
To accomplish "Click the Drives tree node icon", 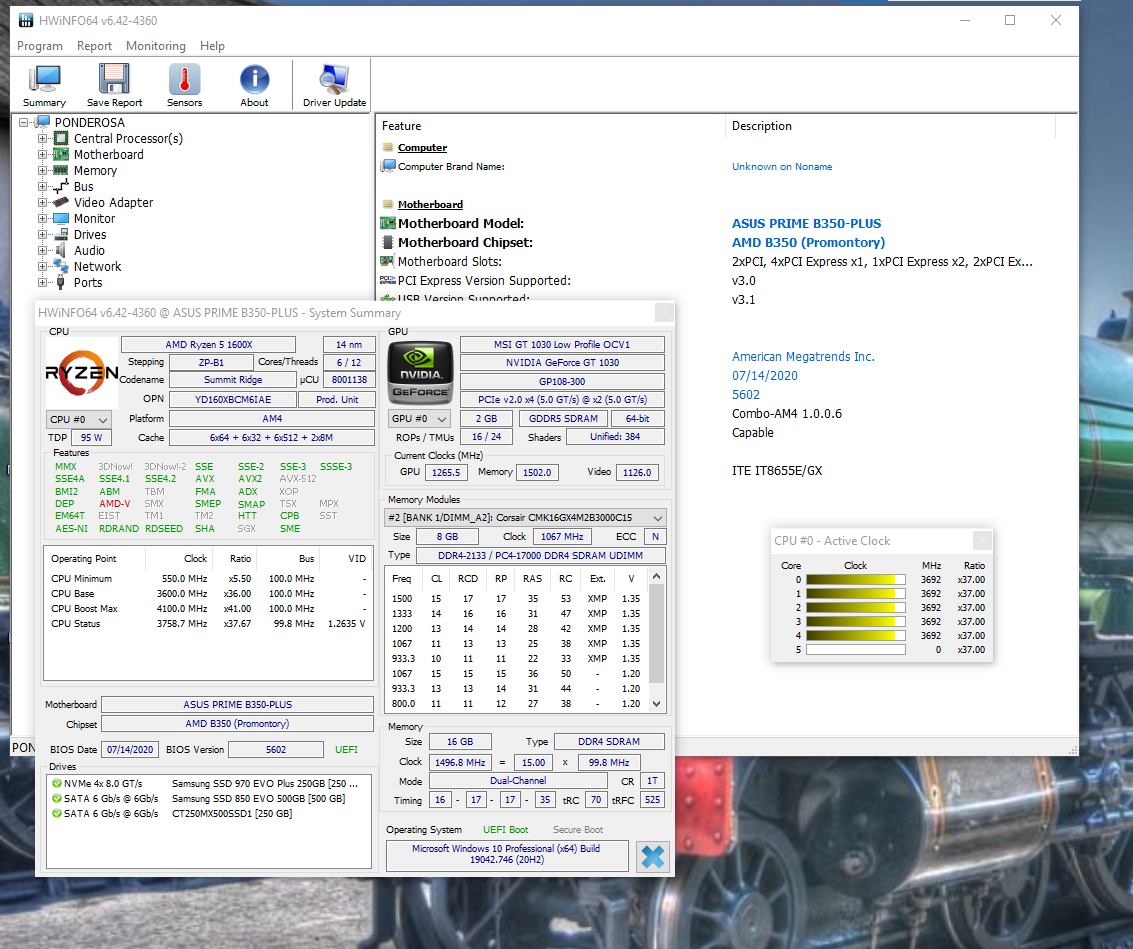I will click(61, 234).
